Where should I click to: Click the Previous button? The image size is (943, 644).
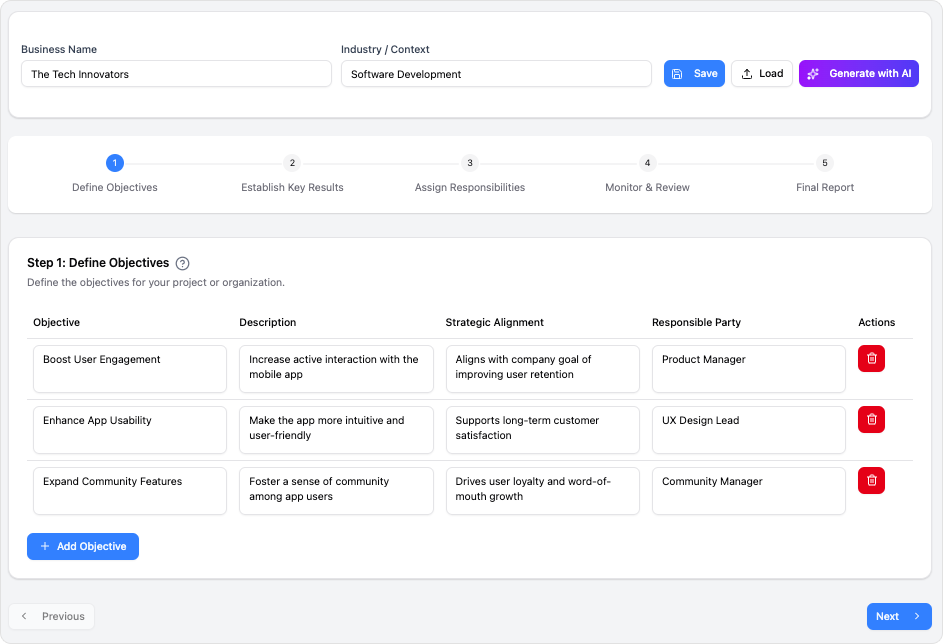tap(52, 616)
